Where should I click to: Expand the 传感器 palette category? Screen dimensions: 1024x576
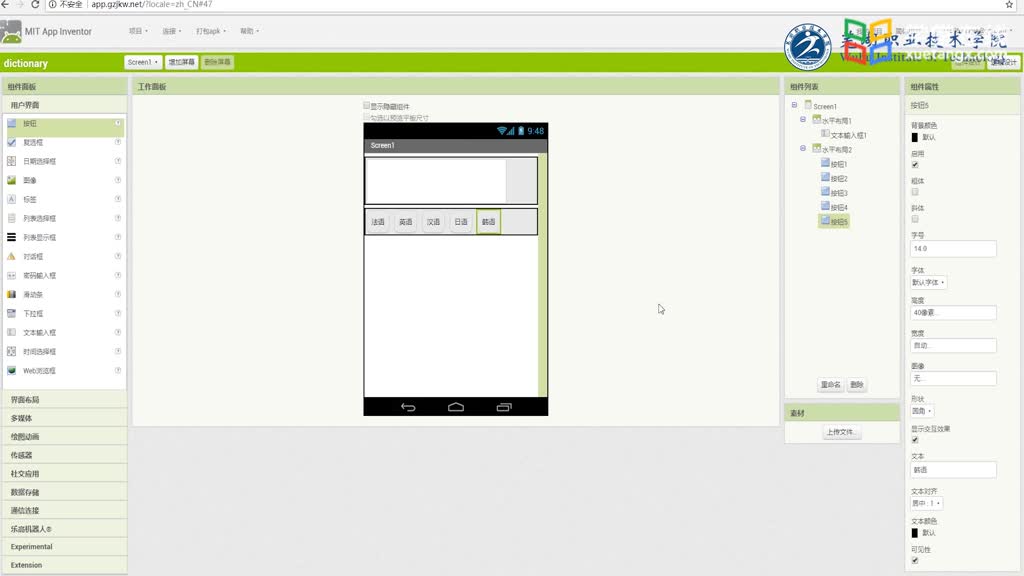point(64,455)
